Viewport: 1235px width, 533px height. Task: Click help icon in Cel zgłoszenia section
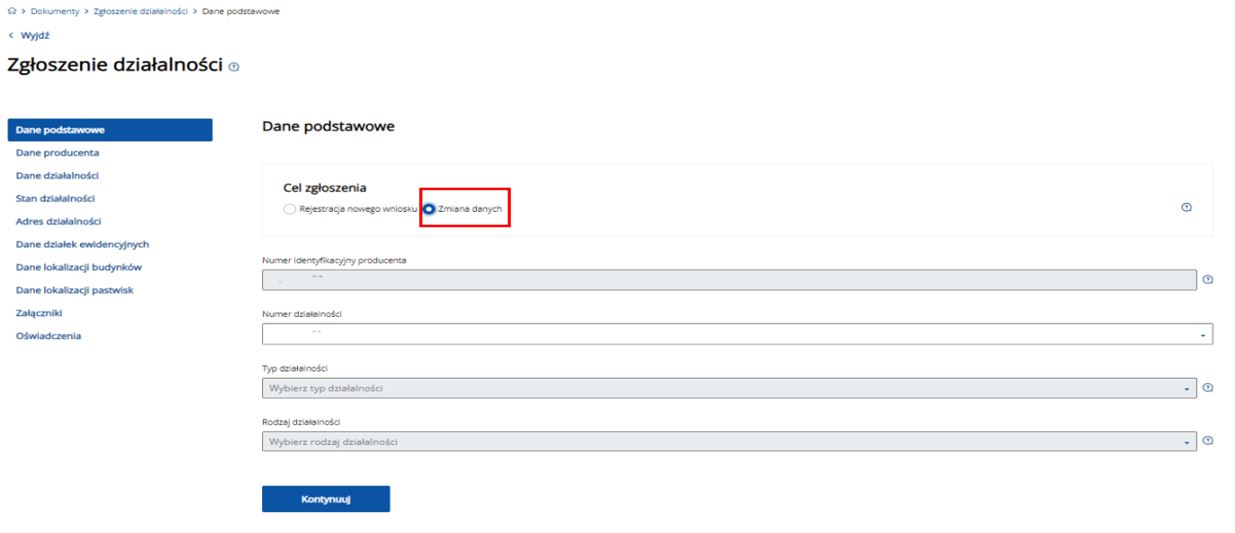pyautogui.click(x=1186, y=208)
